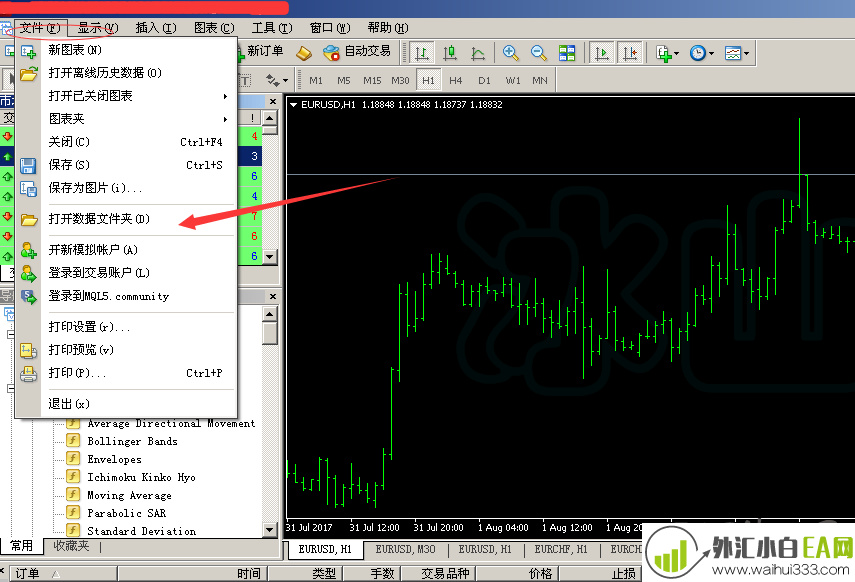
Task: Close the Navigator panel
Action: coord(273,296)
